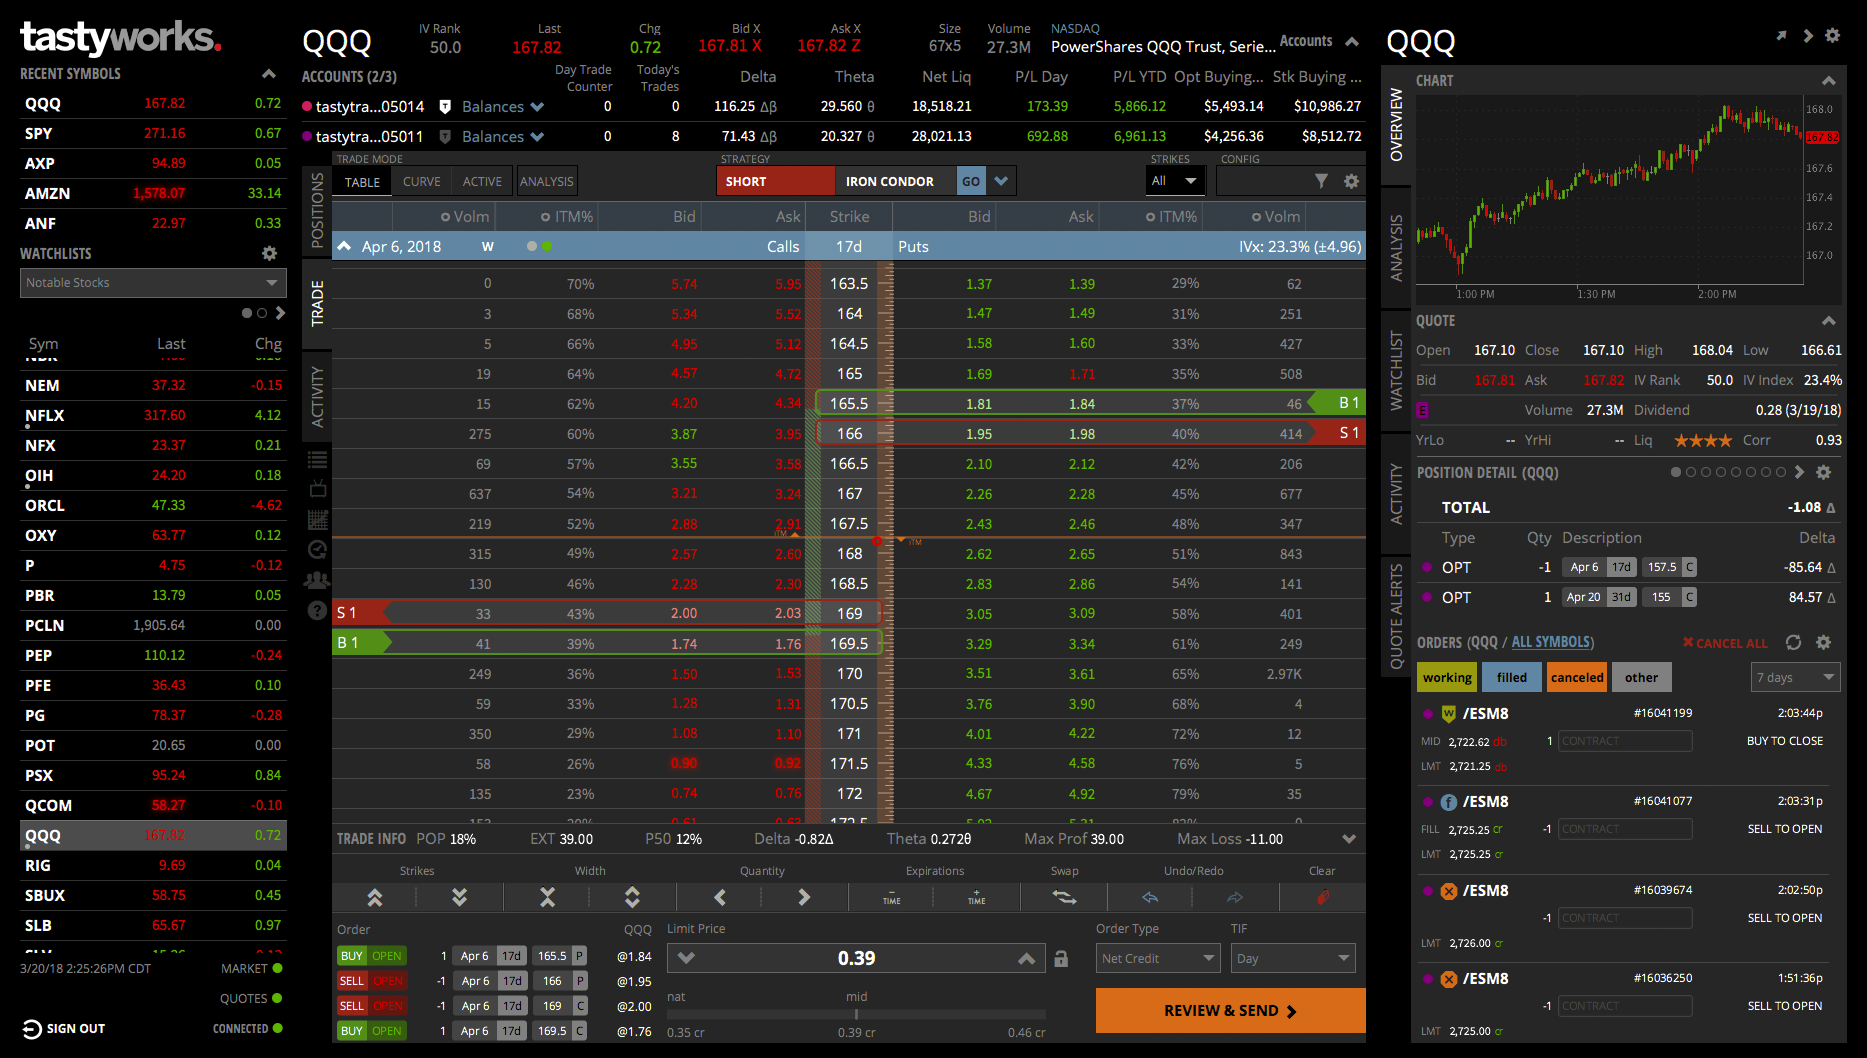Toggle the Volm column radio on calls side
The height and width of the screenshot is (1058, 1867).
tap(446, 217)
